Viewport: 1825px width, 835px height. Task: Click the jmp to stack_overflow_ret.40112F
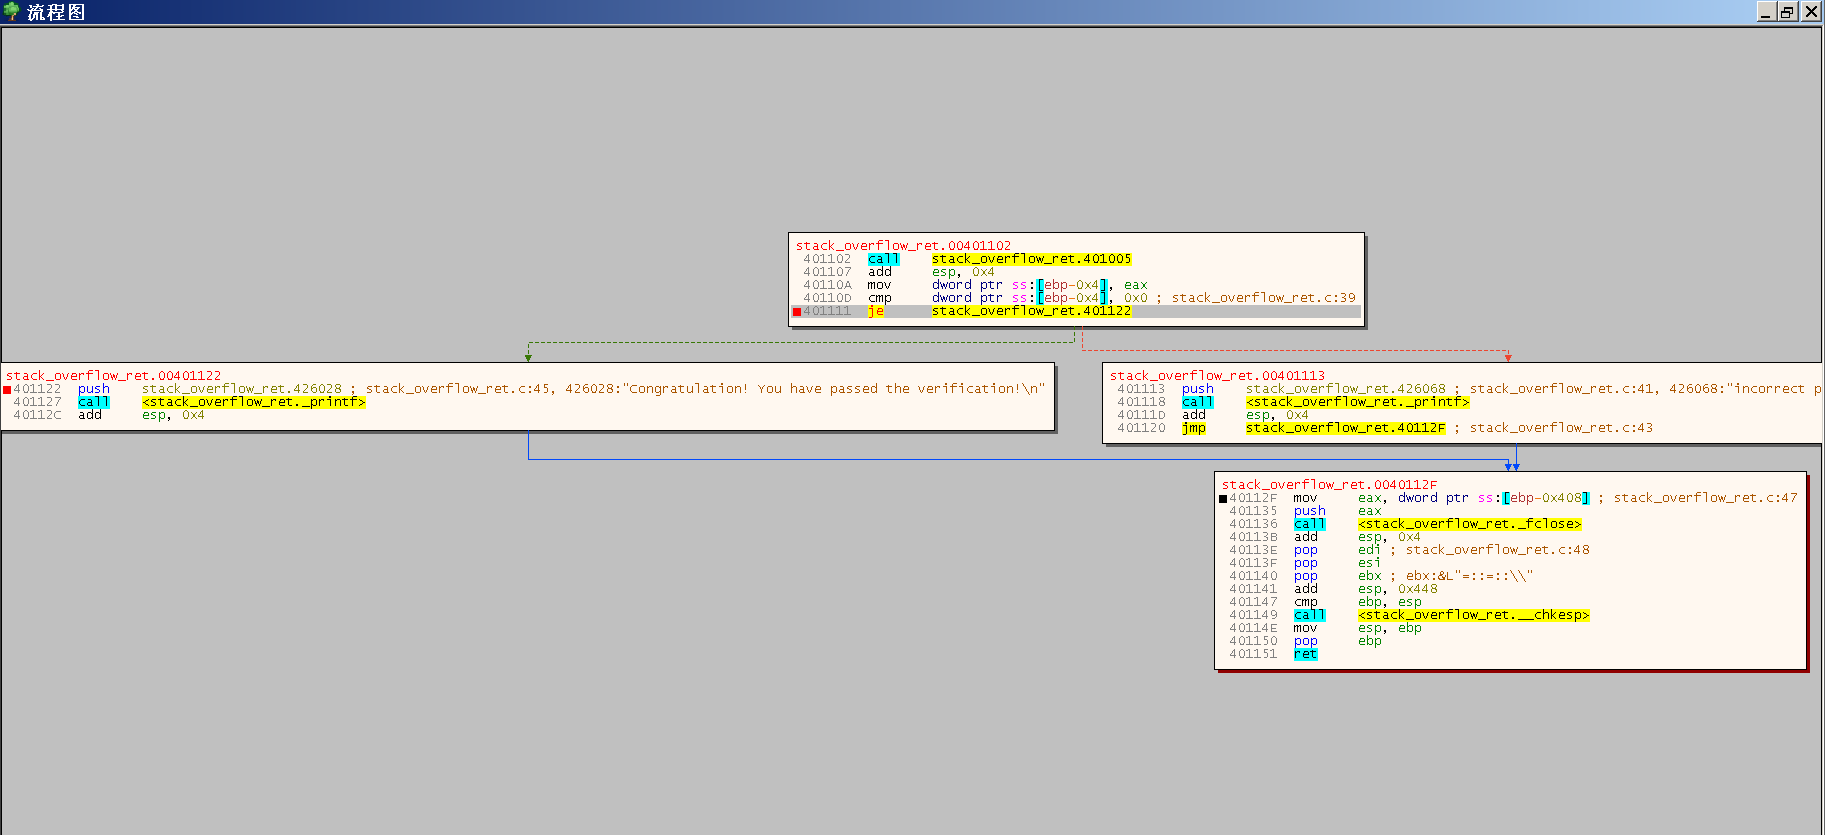1344,428
